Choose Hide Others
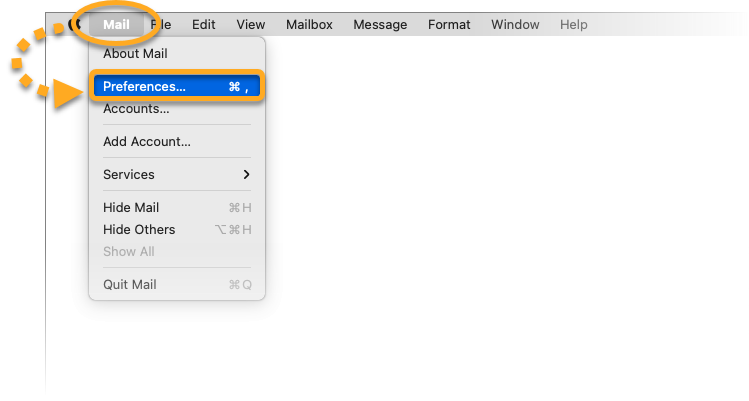 [x=139, y=230]
